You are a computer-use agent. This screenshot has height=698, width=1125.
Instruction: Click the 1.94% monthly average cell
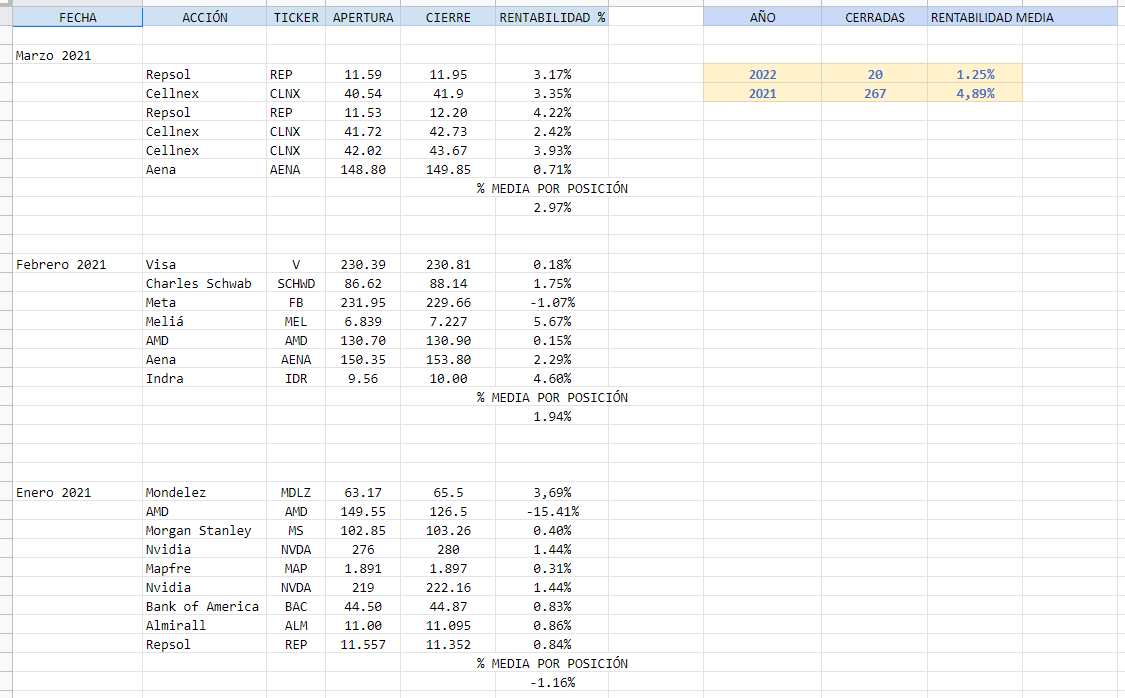click(x=552, y=417)
